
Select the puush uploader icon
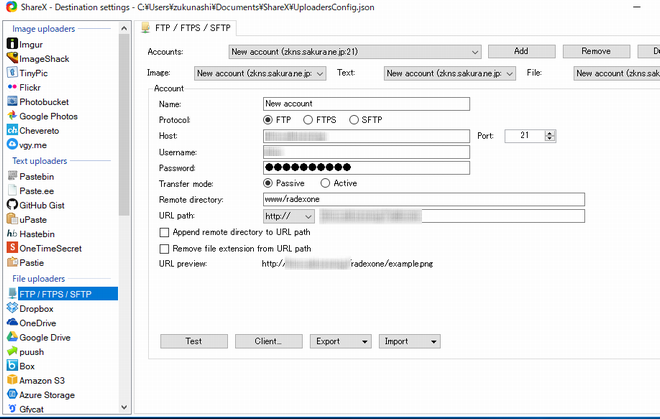[12, 351]
